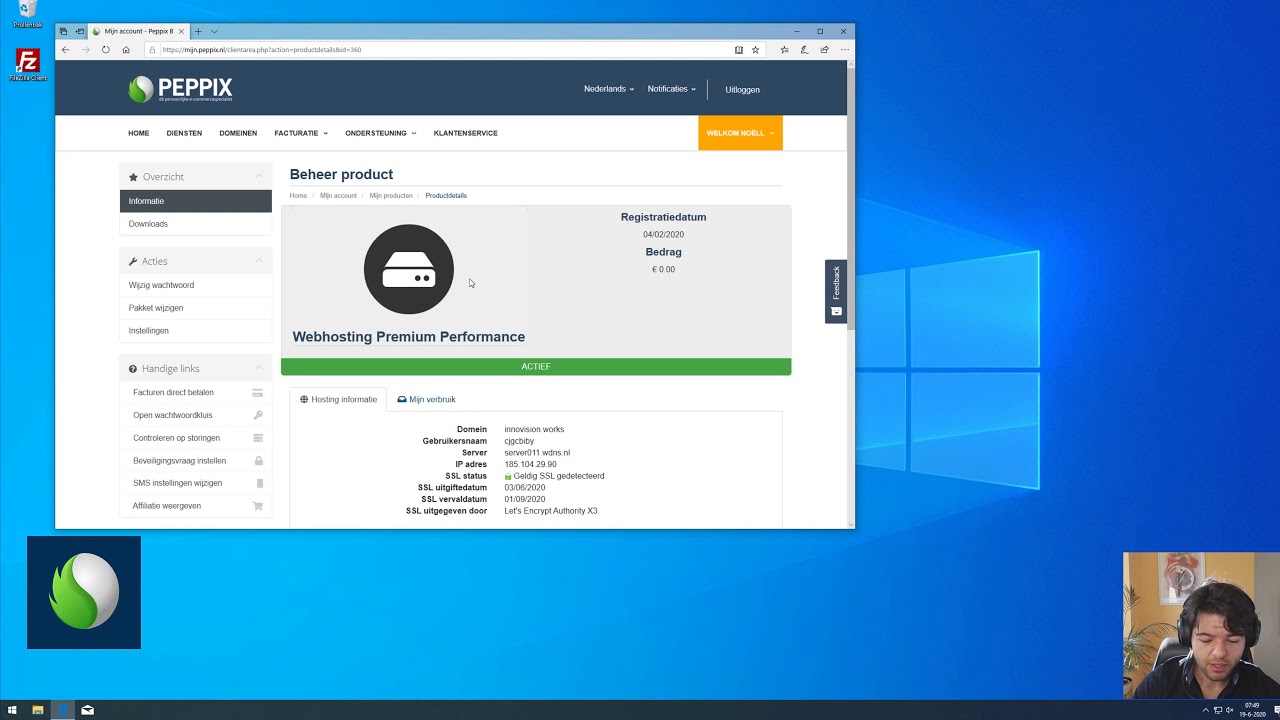Open File Explorer from taskbar
The image size is (1280, 720).
point(38,710)
